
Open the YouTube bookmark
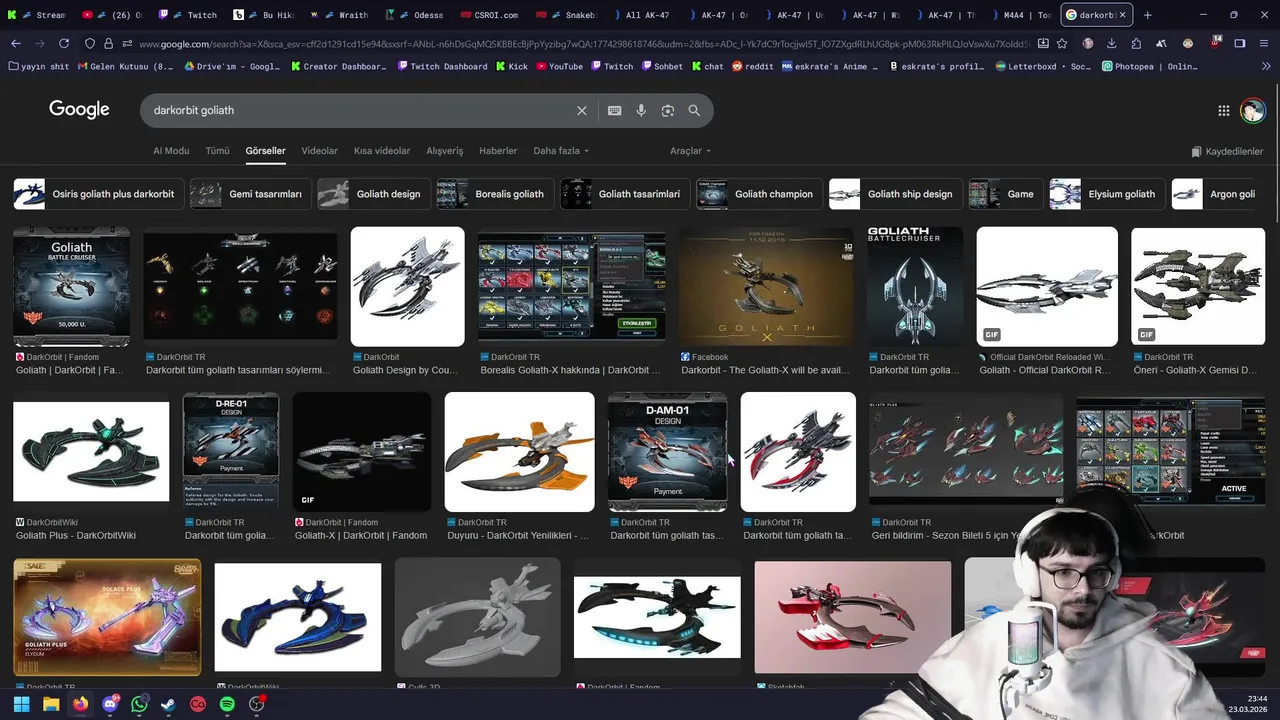[x=558, y=66]
